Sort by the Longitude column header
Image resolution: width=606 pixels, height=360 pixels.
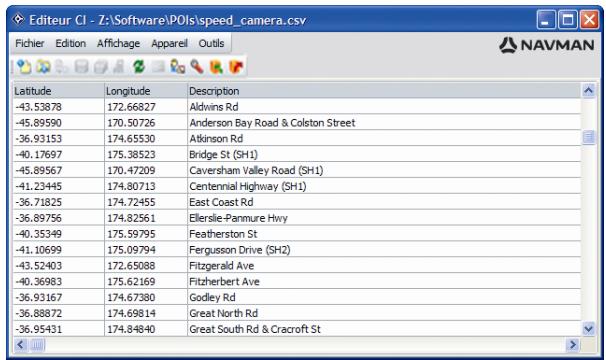click(146, 91)
